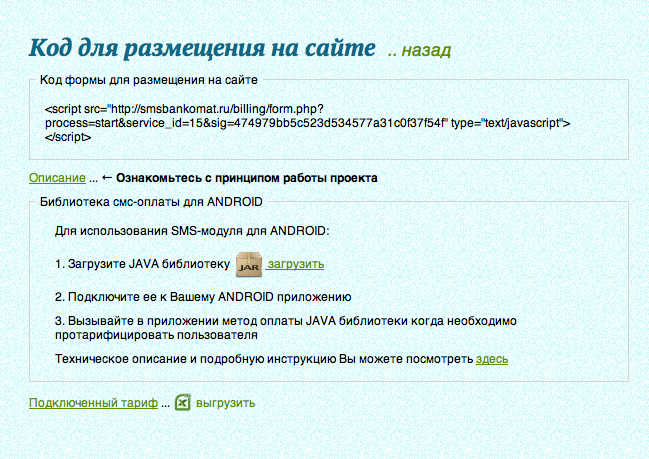
Task: Click the Excel export icon
Action: click(x=183, y=402)
